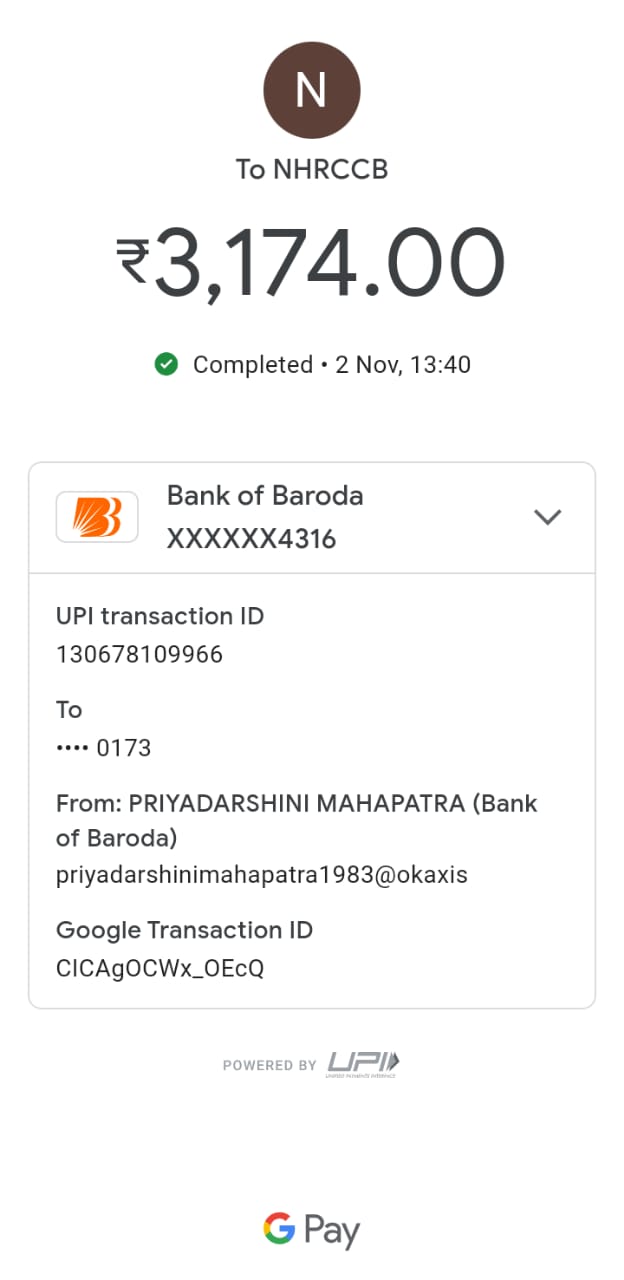Select account number XXXXXX4316
The image size is (624, 1280).
pyautogui.click(x=251, y=540)
